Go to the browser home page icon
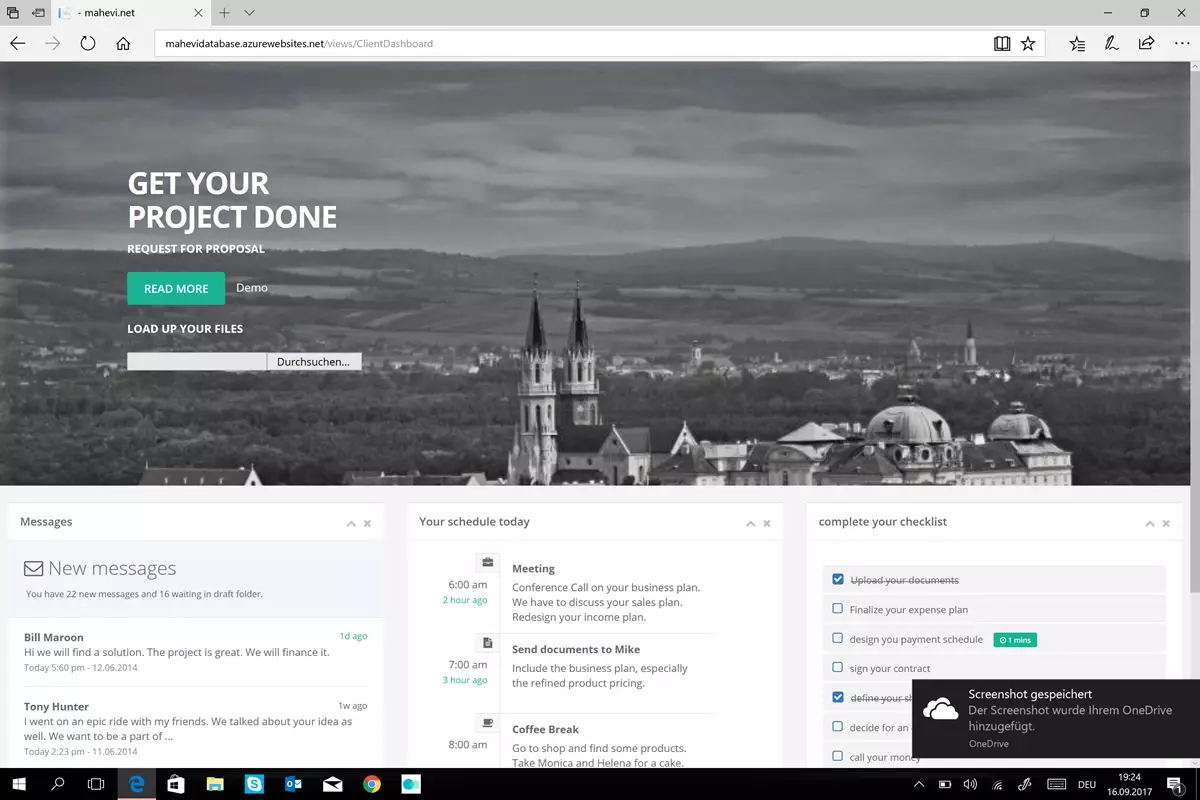The image size is (1200, 800). click(x=123, y=44)
